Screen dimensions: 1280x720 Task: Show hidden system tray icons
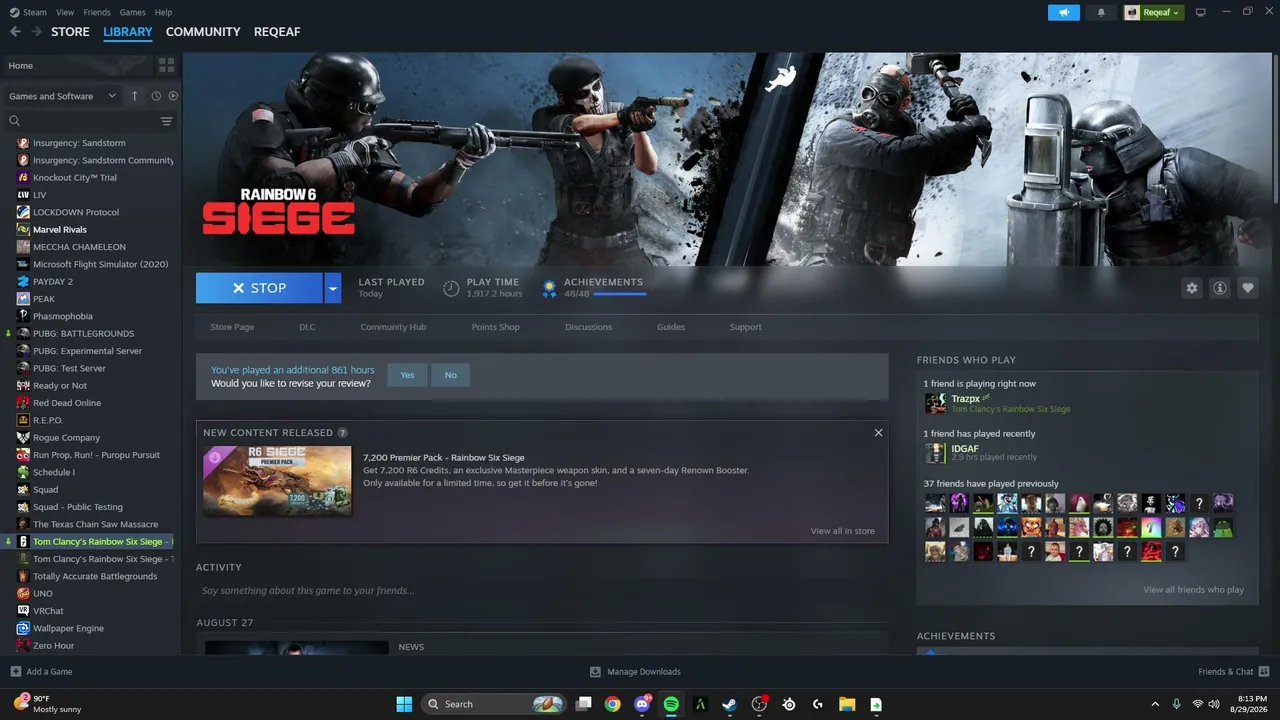click(1155, 704)
